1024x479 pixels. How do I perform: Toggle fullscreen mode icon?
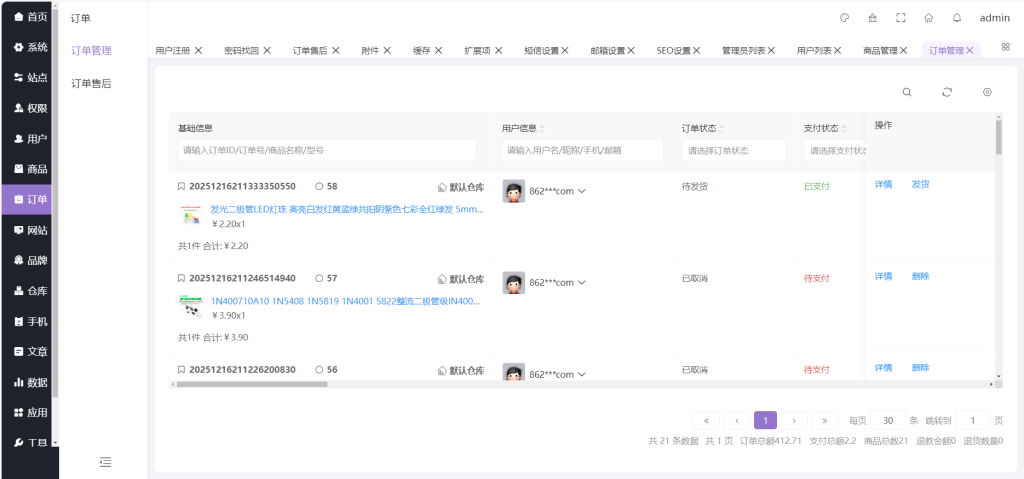click(901, 18)
